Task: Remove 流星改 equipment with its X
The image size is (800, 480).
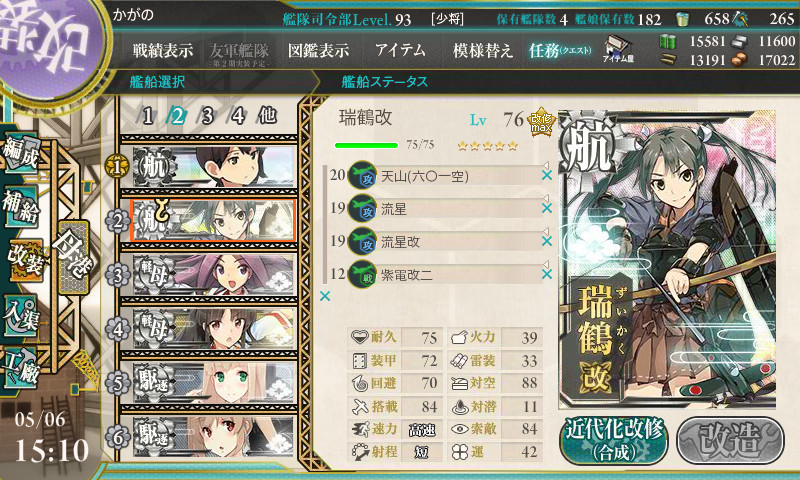Action: tap(547, 241)
